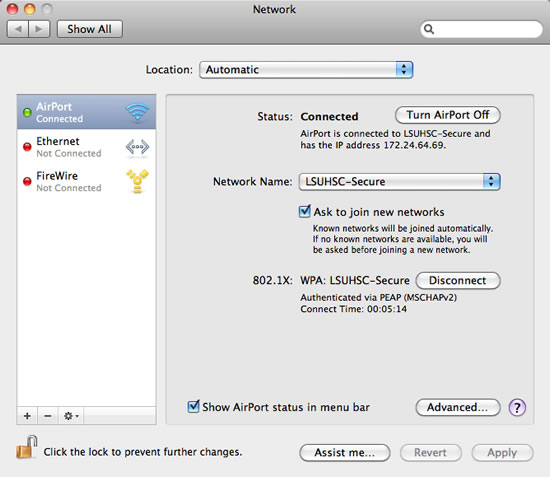Select FireWire in the services list
The height and width of the screenshot is (477, 550).
pos(86,181)
